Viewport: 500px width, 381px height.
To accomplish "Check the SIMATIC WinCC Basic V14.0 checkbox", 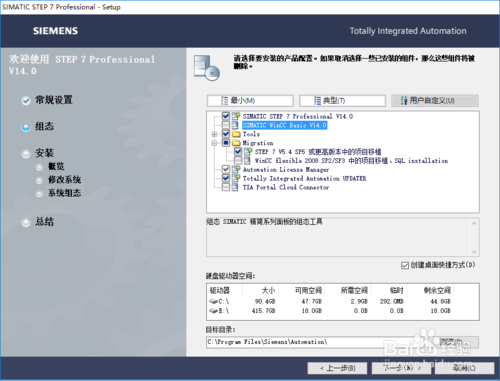I will coord(226,125).
